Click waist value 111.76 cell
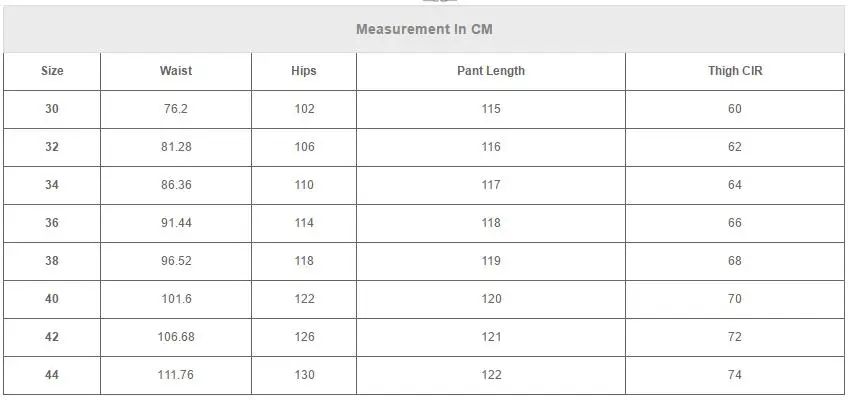852x400 pixels. click(x=176, y=375)
